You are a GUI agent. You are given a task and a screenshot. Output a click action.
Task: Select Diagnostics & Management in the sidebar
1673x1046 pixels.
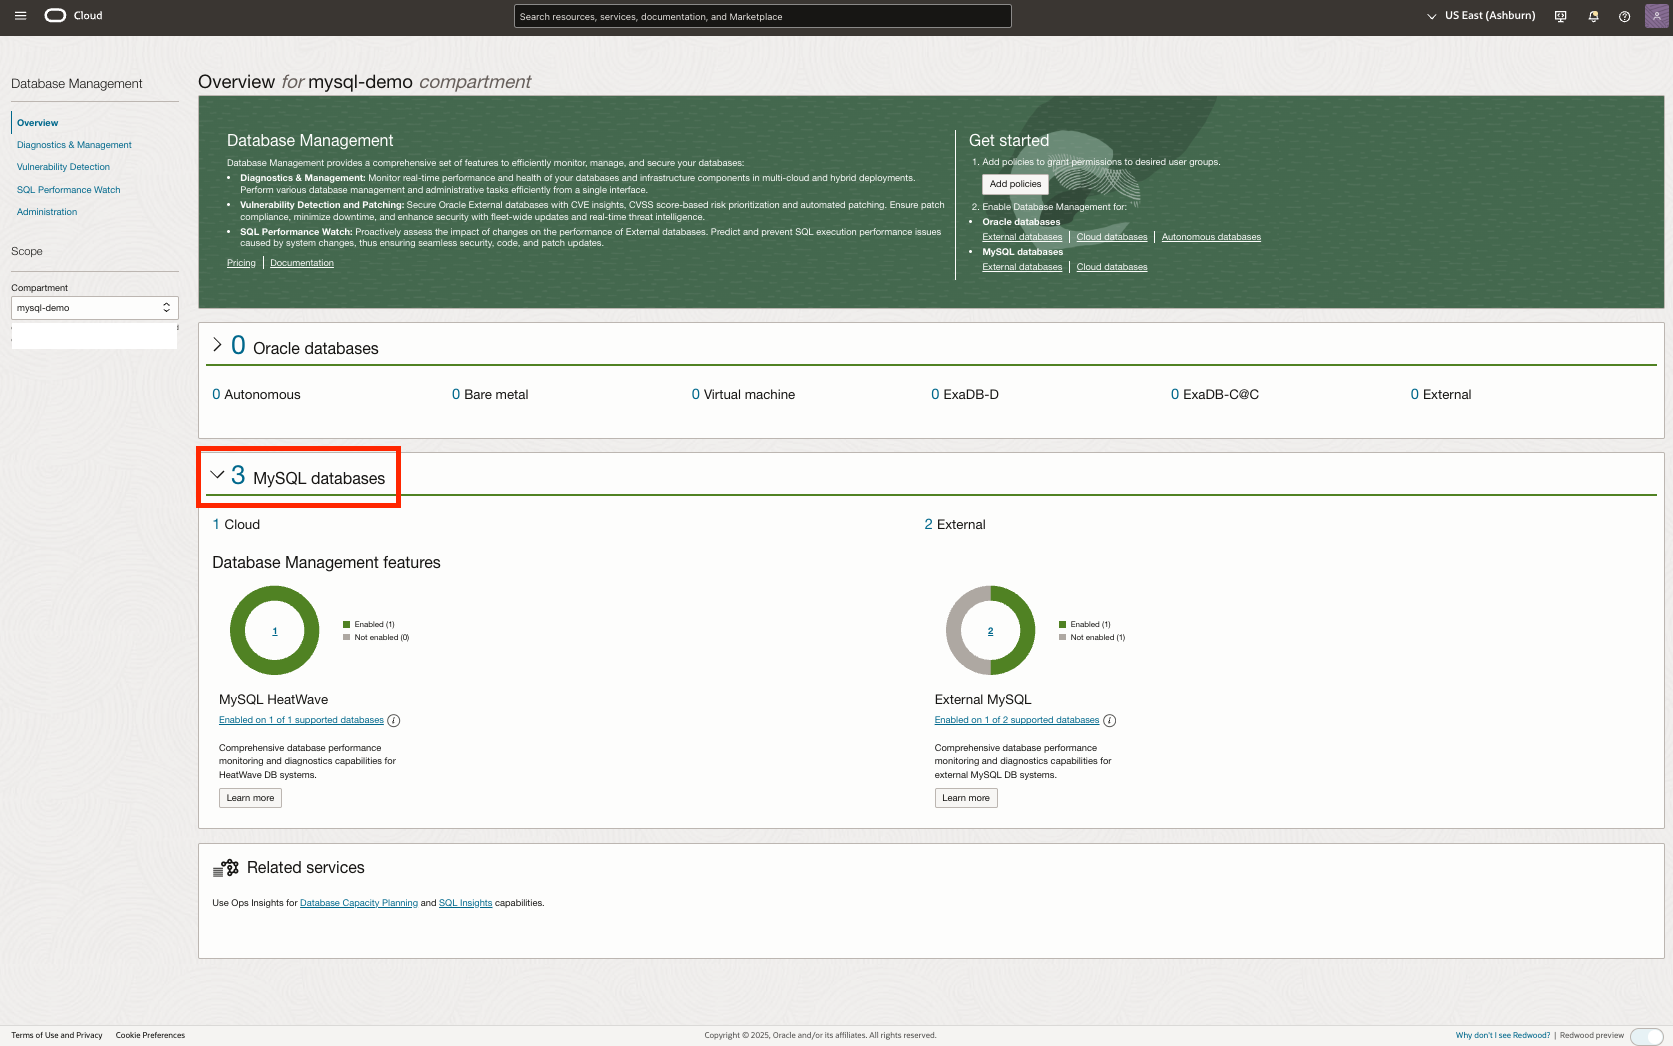[74, 144]
